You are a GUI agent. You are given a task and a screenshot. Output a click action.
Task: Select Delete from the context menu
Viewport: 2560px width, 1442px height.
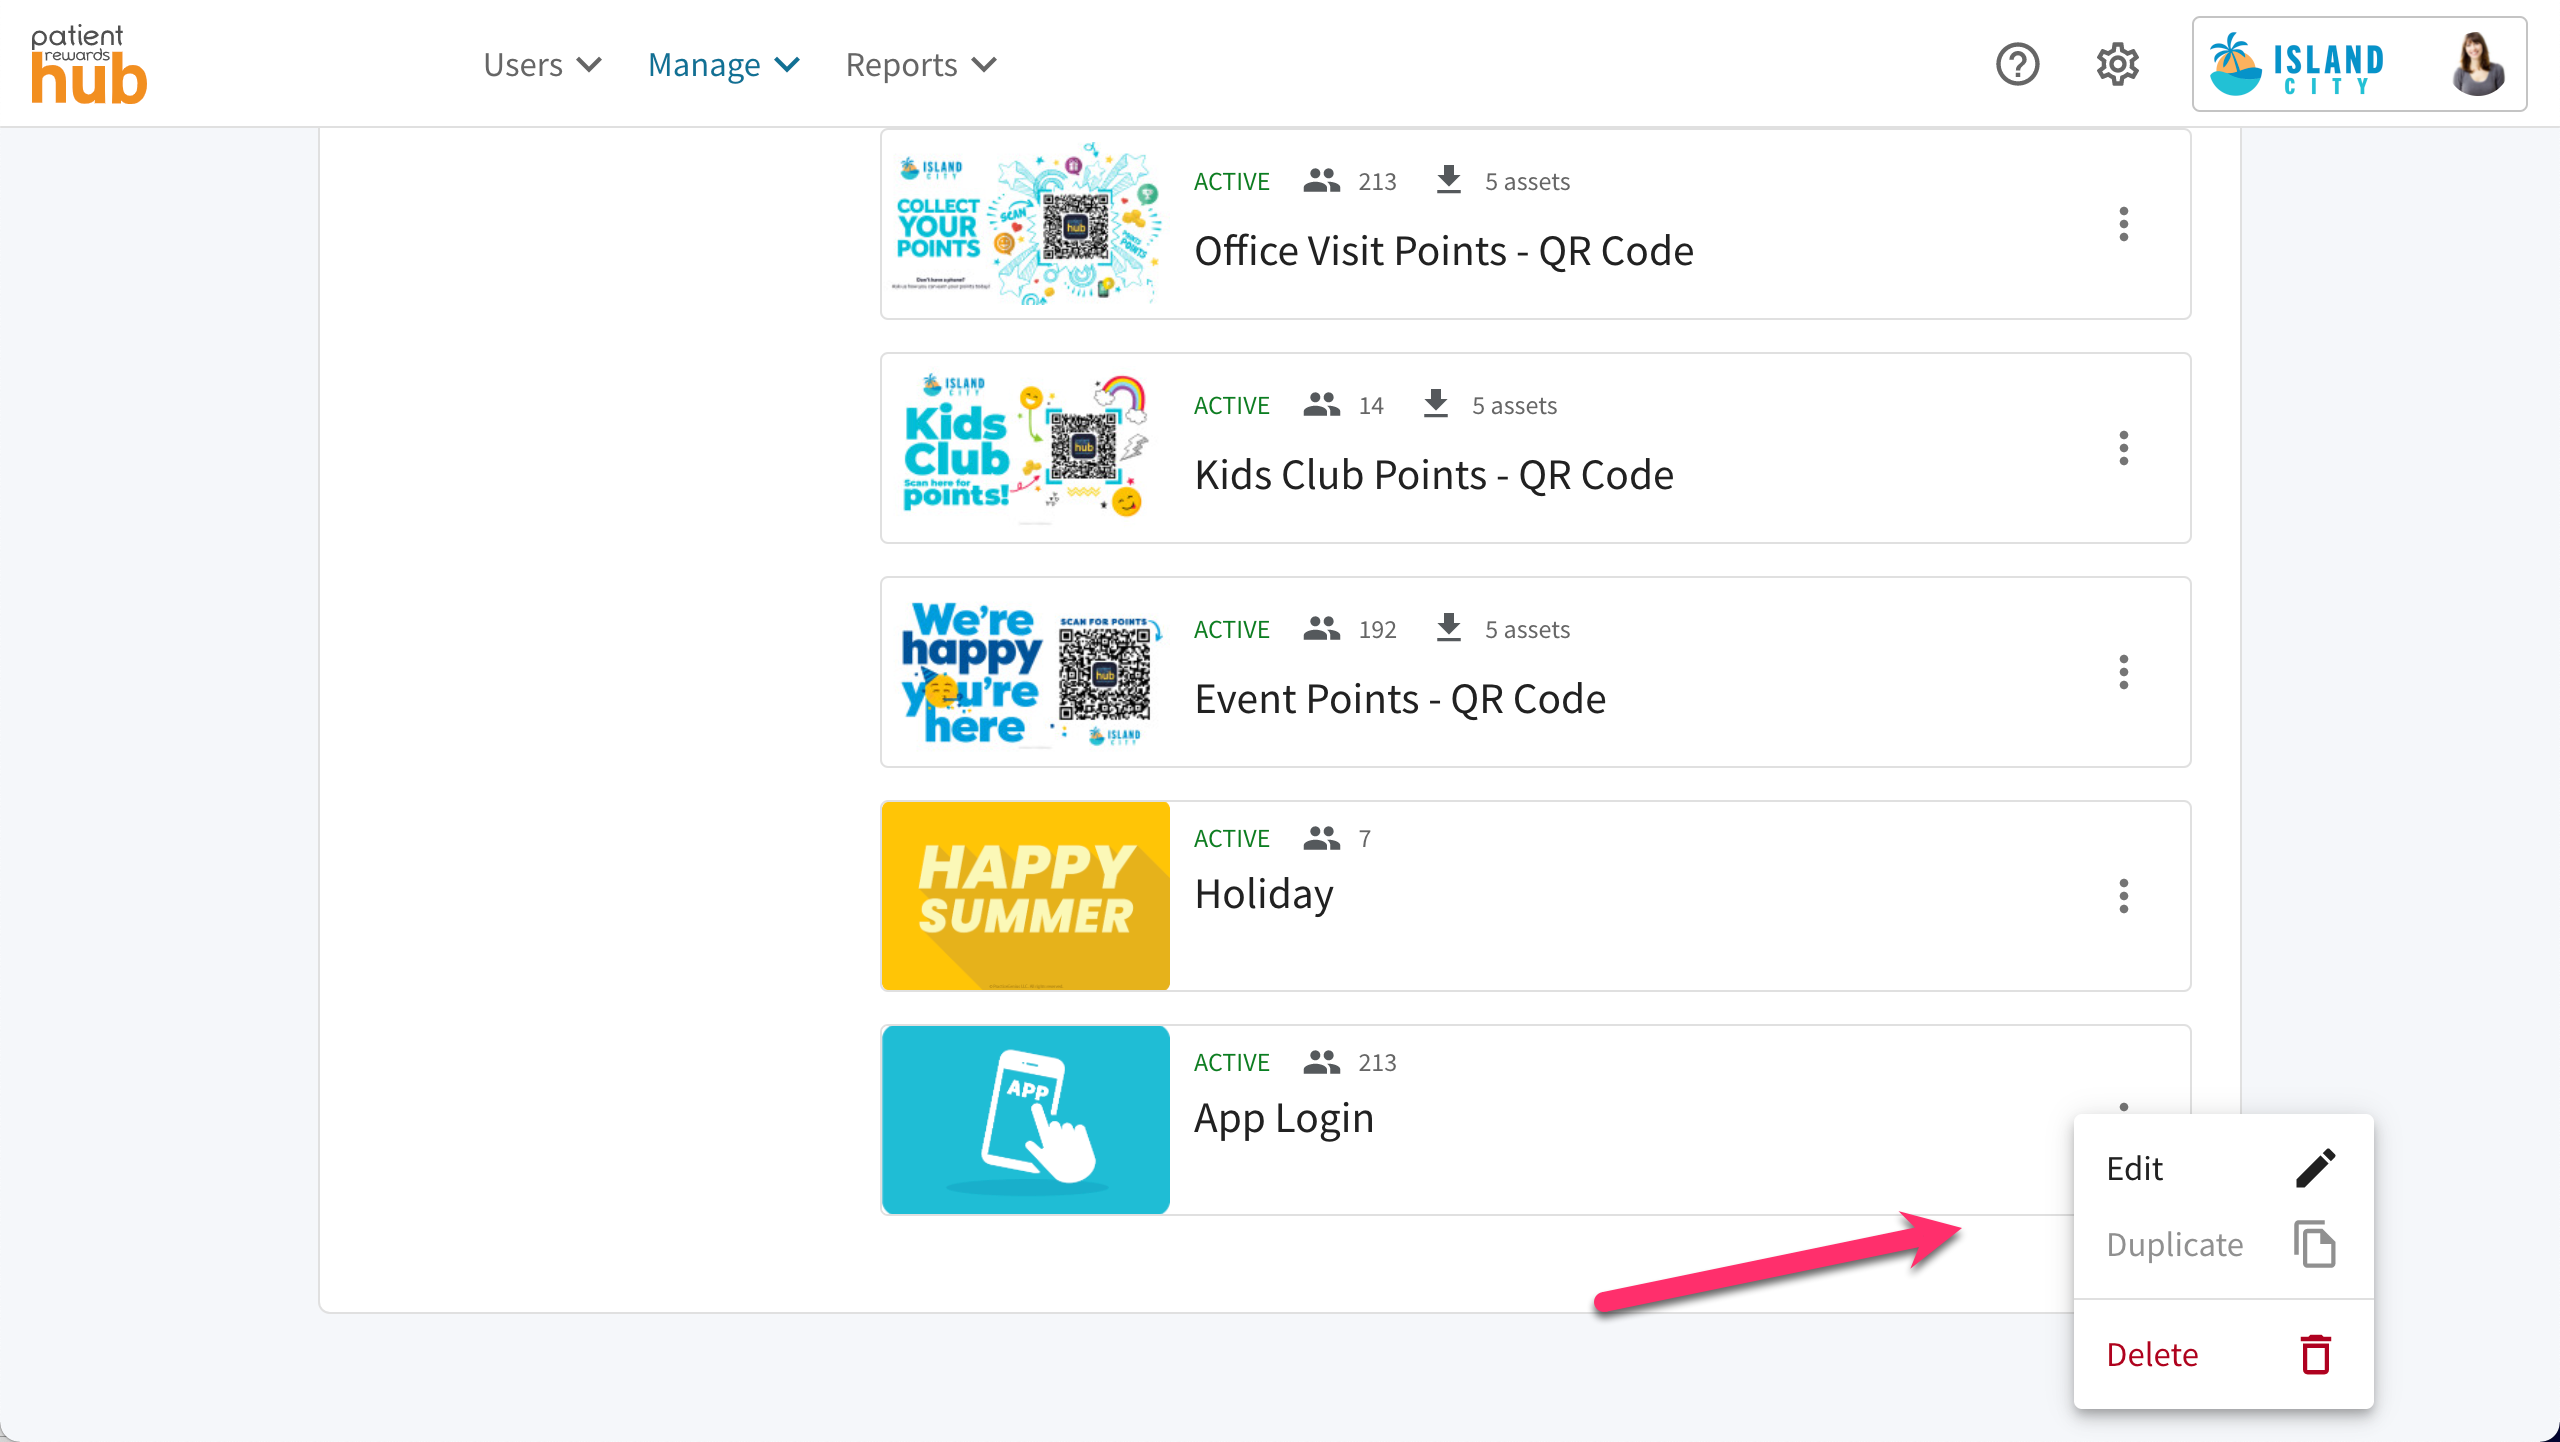[2223, 1354]
